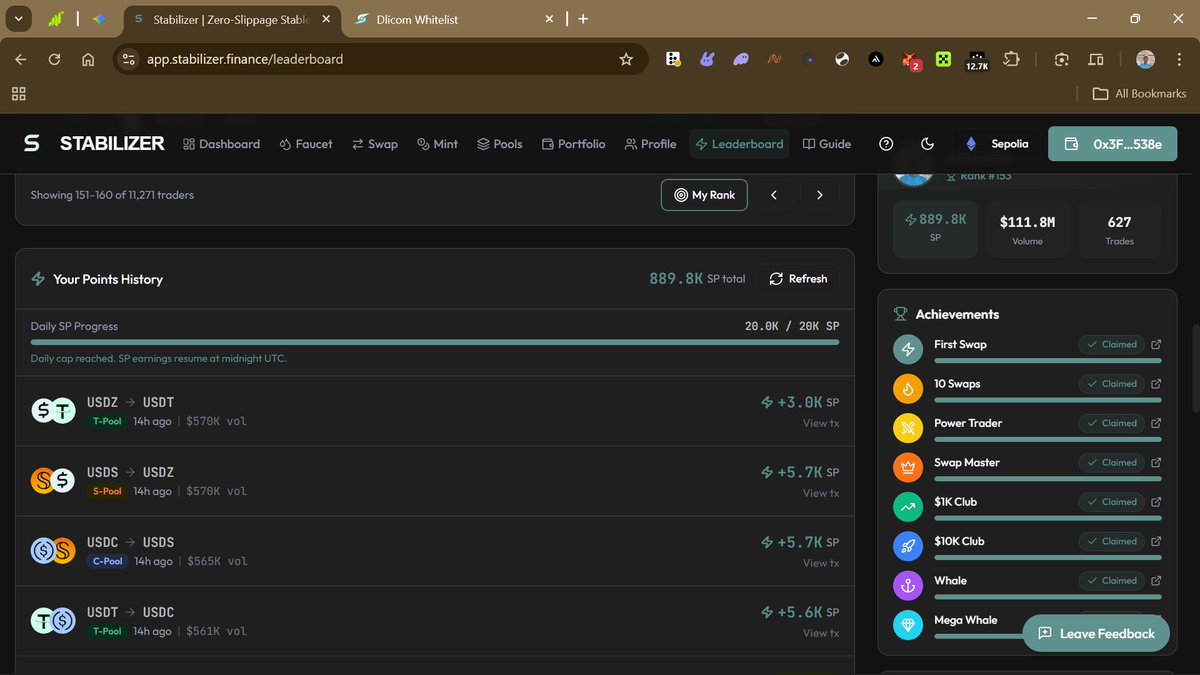
Task: Click the 0x3F...538e wallet button
Action: 1113,144
